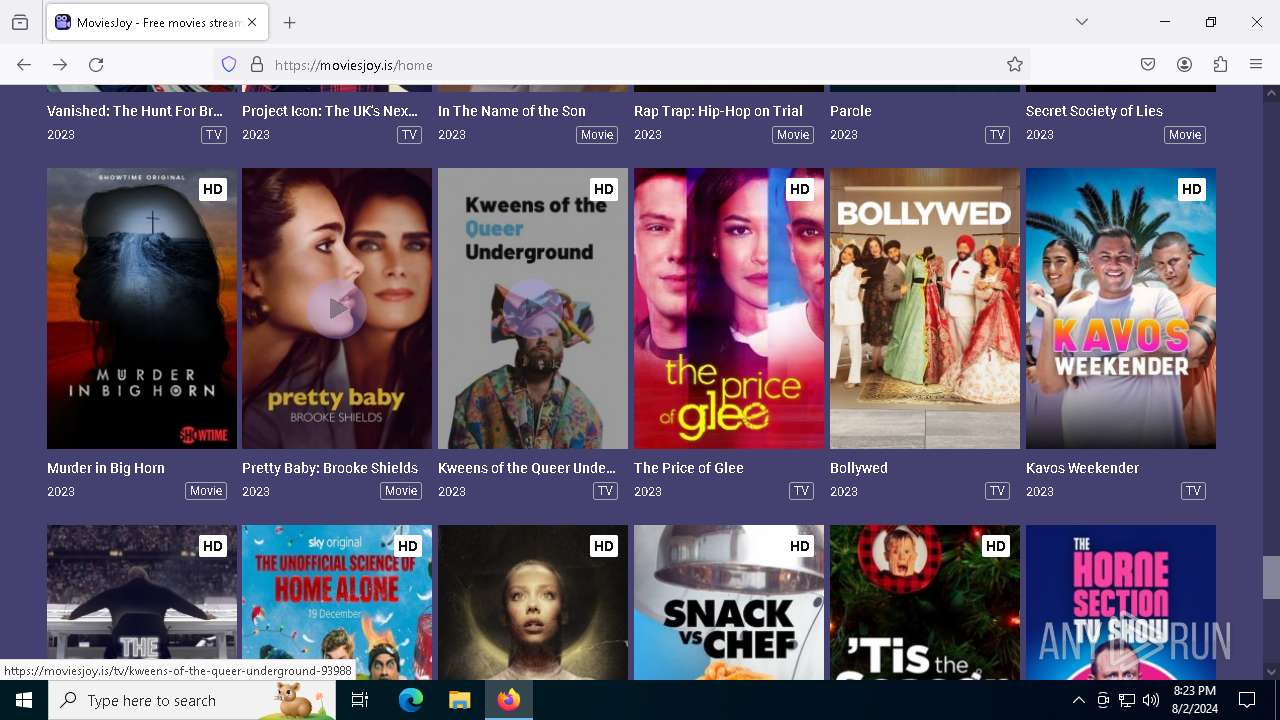This screenshot has width=1280, height=720.
Task: Open the Snack vs Chef poster
Action: pyautogui.click(x=729, y=602)
